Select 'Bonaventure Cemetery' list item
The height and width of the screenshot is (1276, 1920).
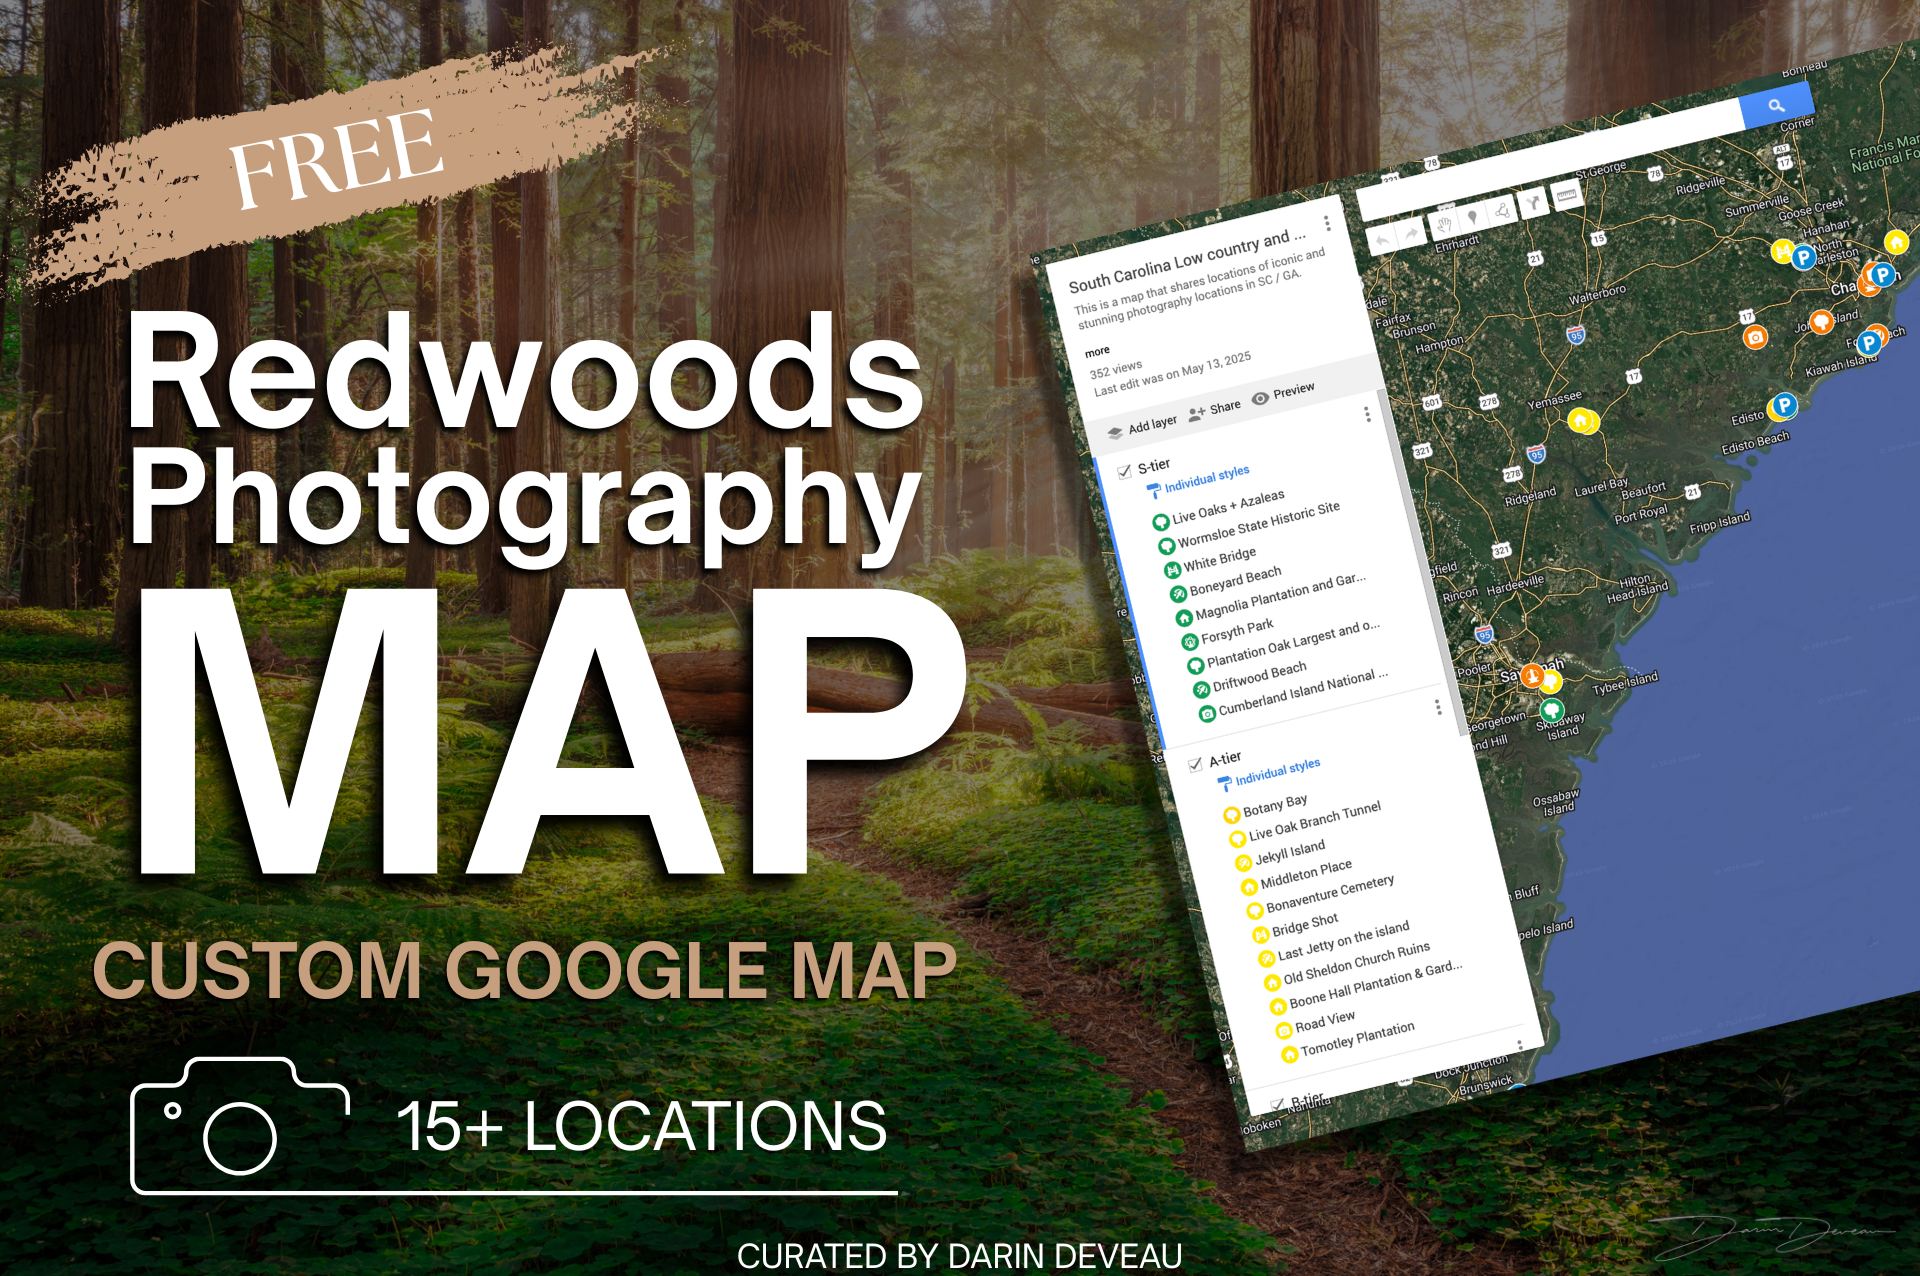(1320, 896)
